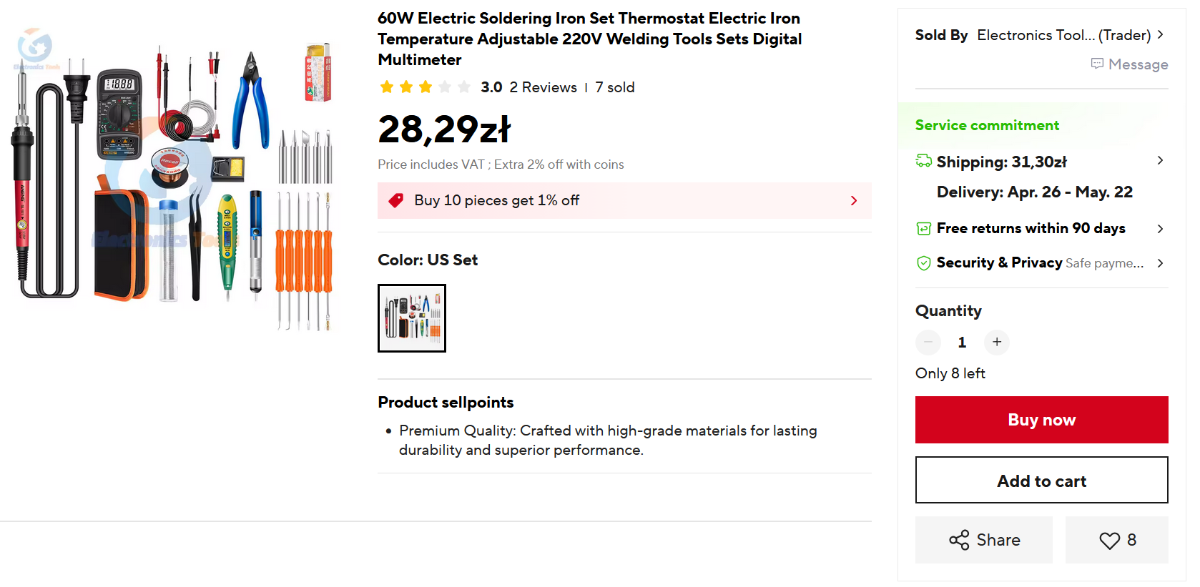Screen dimensions: 1200x587
Task: Decrease quantity with the minus button
Action: coord(928,342)
